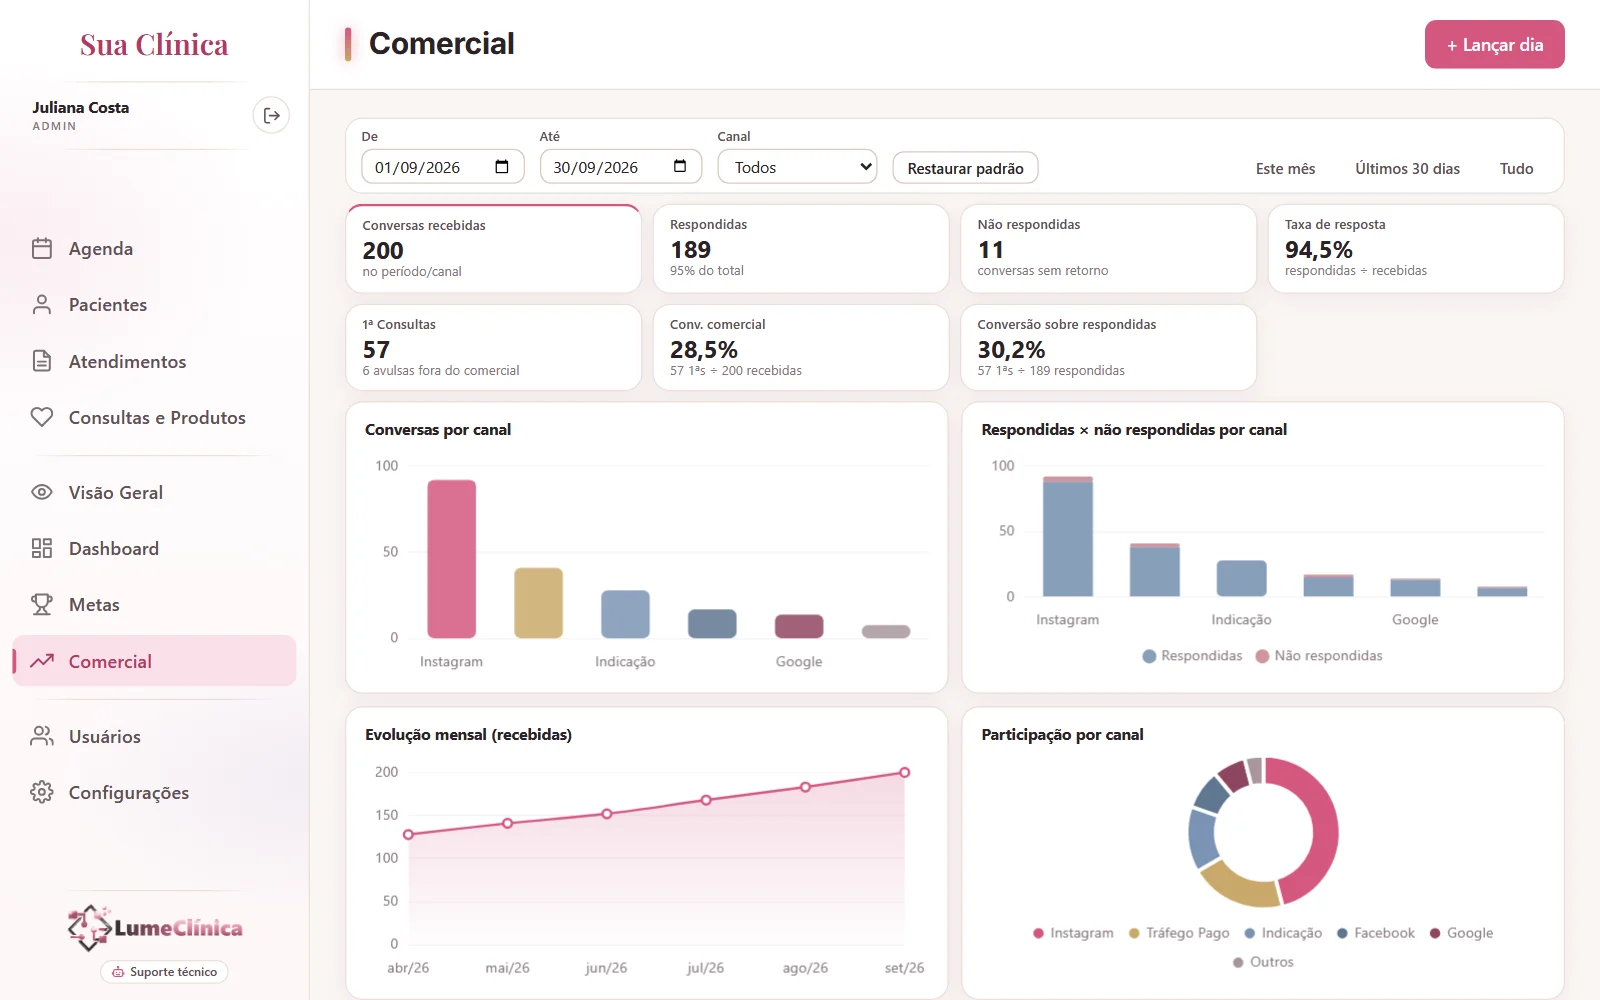Toggle Google in the donut legend
Viewport: 1600px width, 1000px height.
coord(1461,933)
